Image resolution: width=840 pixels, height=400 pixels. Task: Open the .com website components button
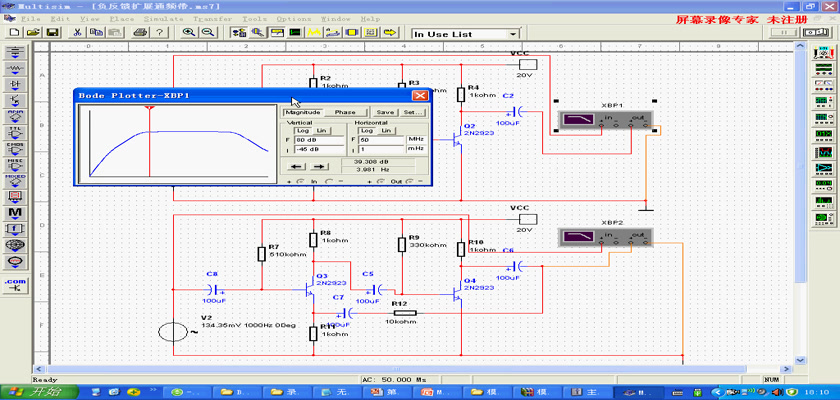(x=16, y=284)
